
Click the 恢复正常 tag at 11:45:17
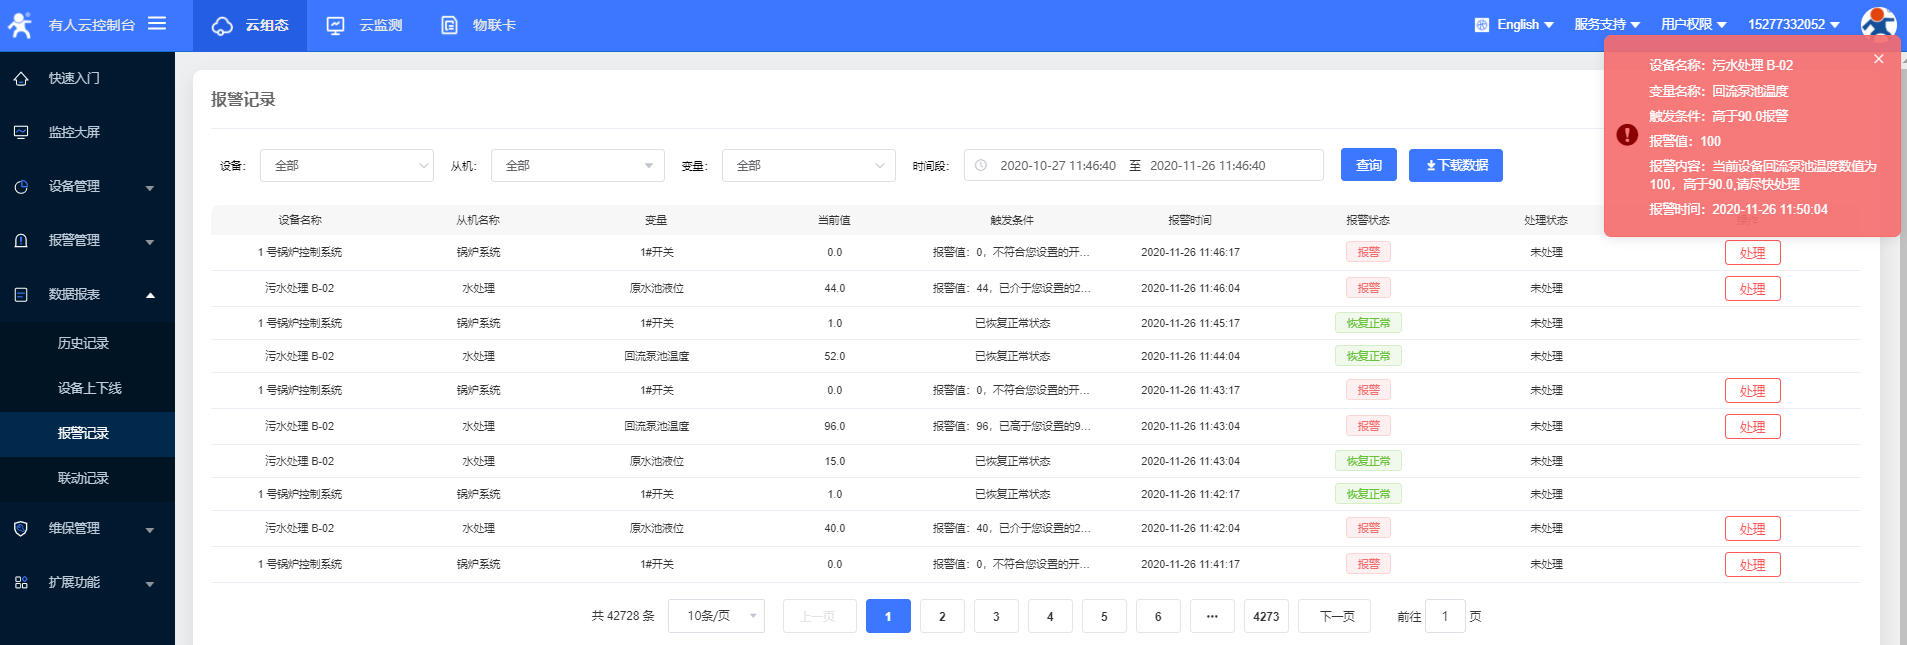click(x=1368, y=323)
